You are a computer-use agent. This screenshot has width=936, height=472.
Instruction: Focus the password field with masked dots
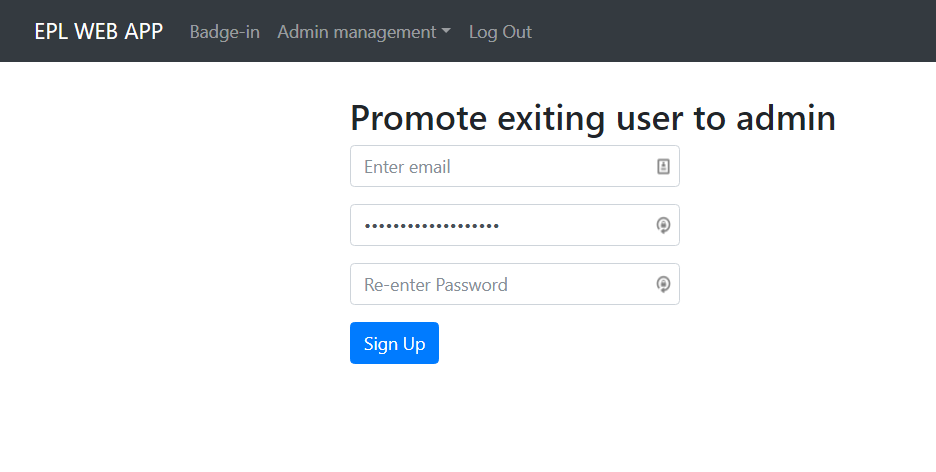[515, 225]
